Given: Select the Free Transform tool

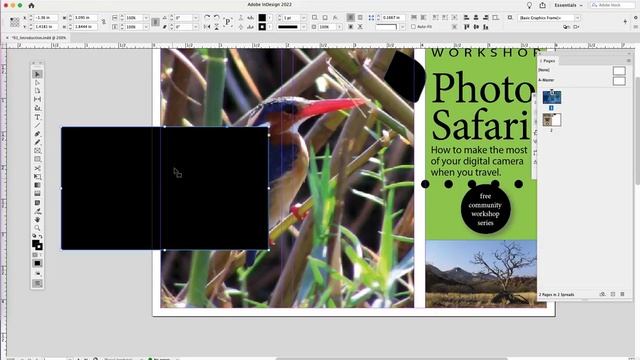Looking at the screenshot, I should pyautogui.click(x=37, y=177).
